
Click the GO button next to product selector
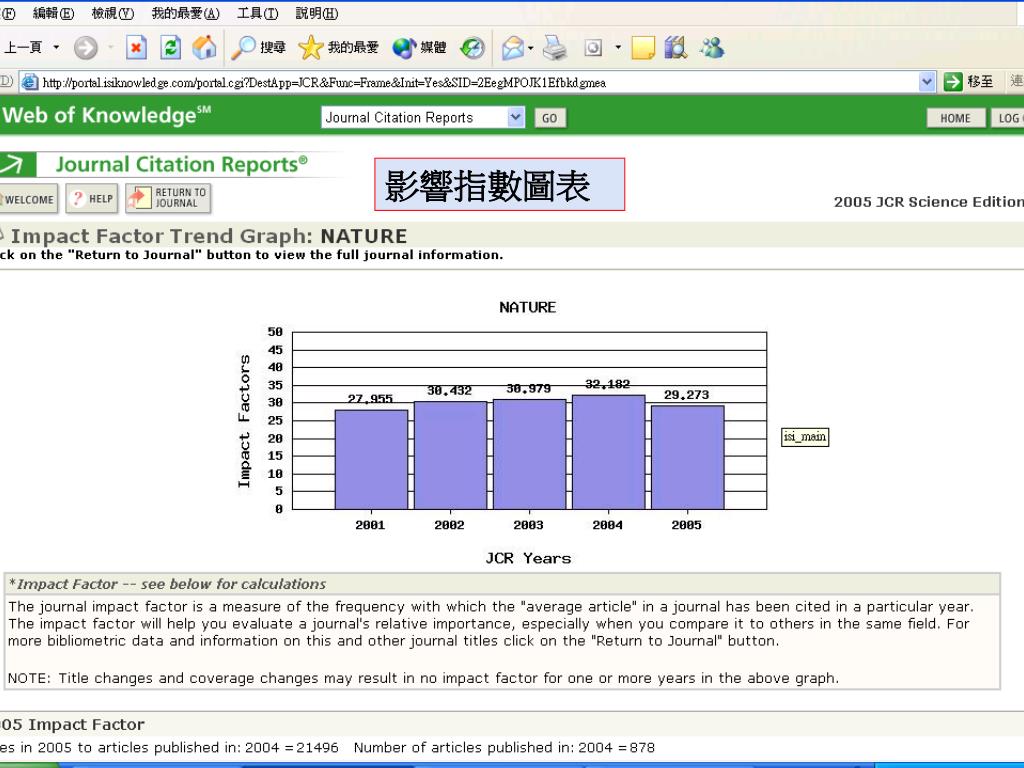coord(550,118)
